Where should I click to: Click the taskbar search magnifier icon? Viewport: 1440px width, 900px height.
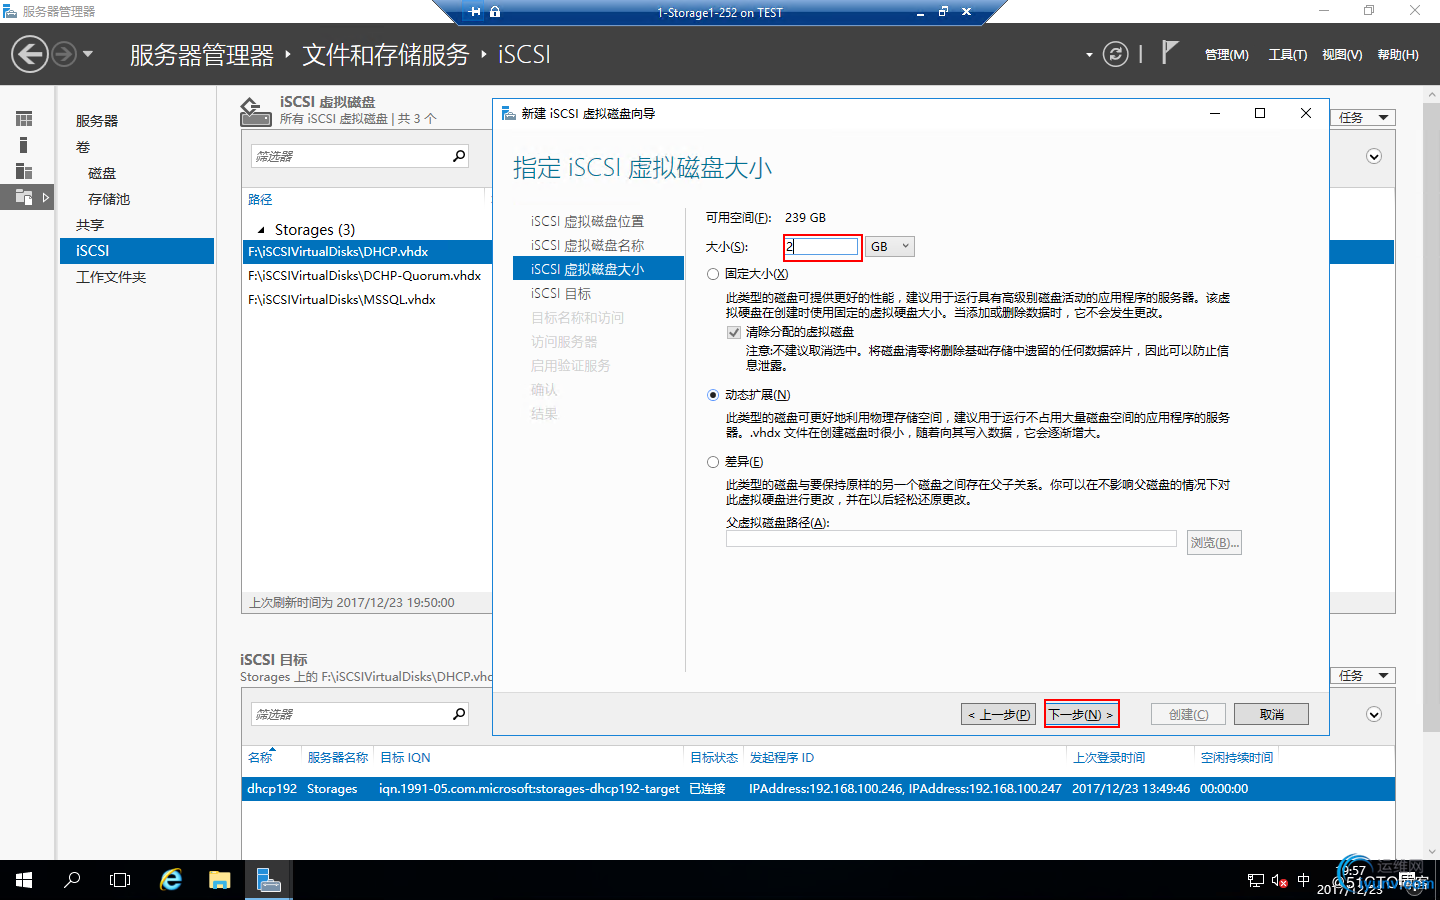pyautogui.click(x=72, y=880)
